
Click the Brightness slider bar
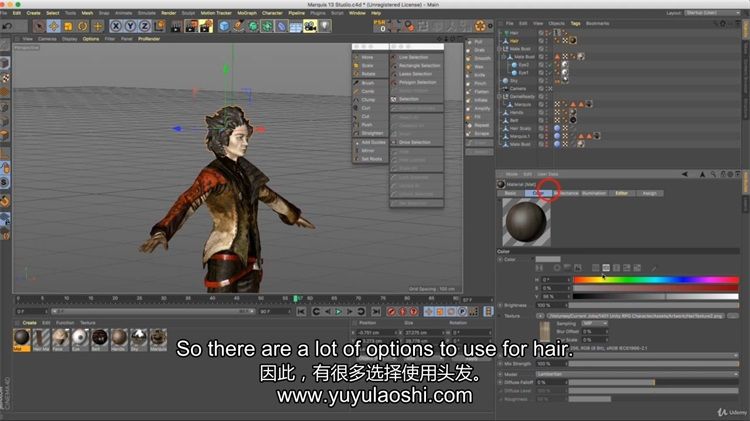tap(653, 305)
